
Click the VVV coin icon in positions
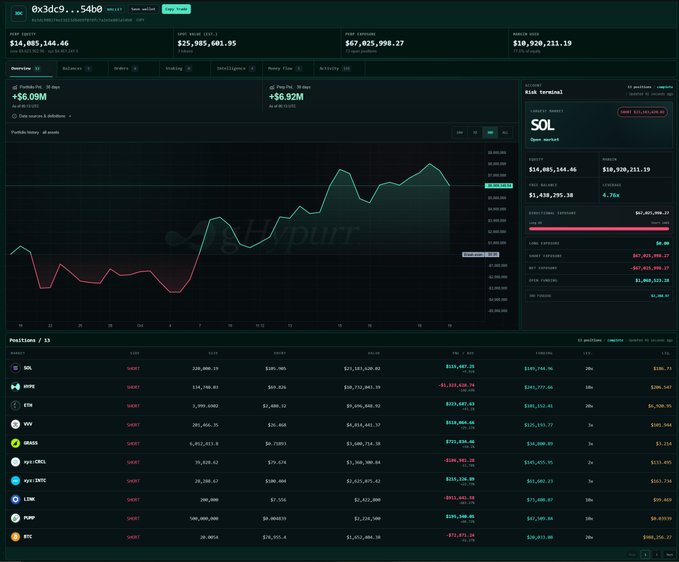pyautogui.click(x=15, y=424)
